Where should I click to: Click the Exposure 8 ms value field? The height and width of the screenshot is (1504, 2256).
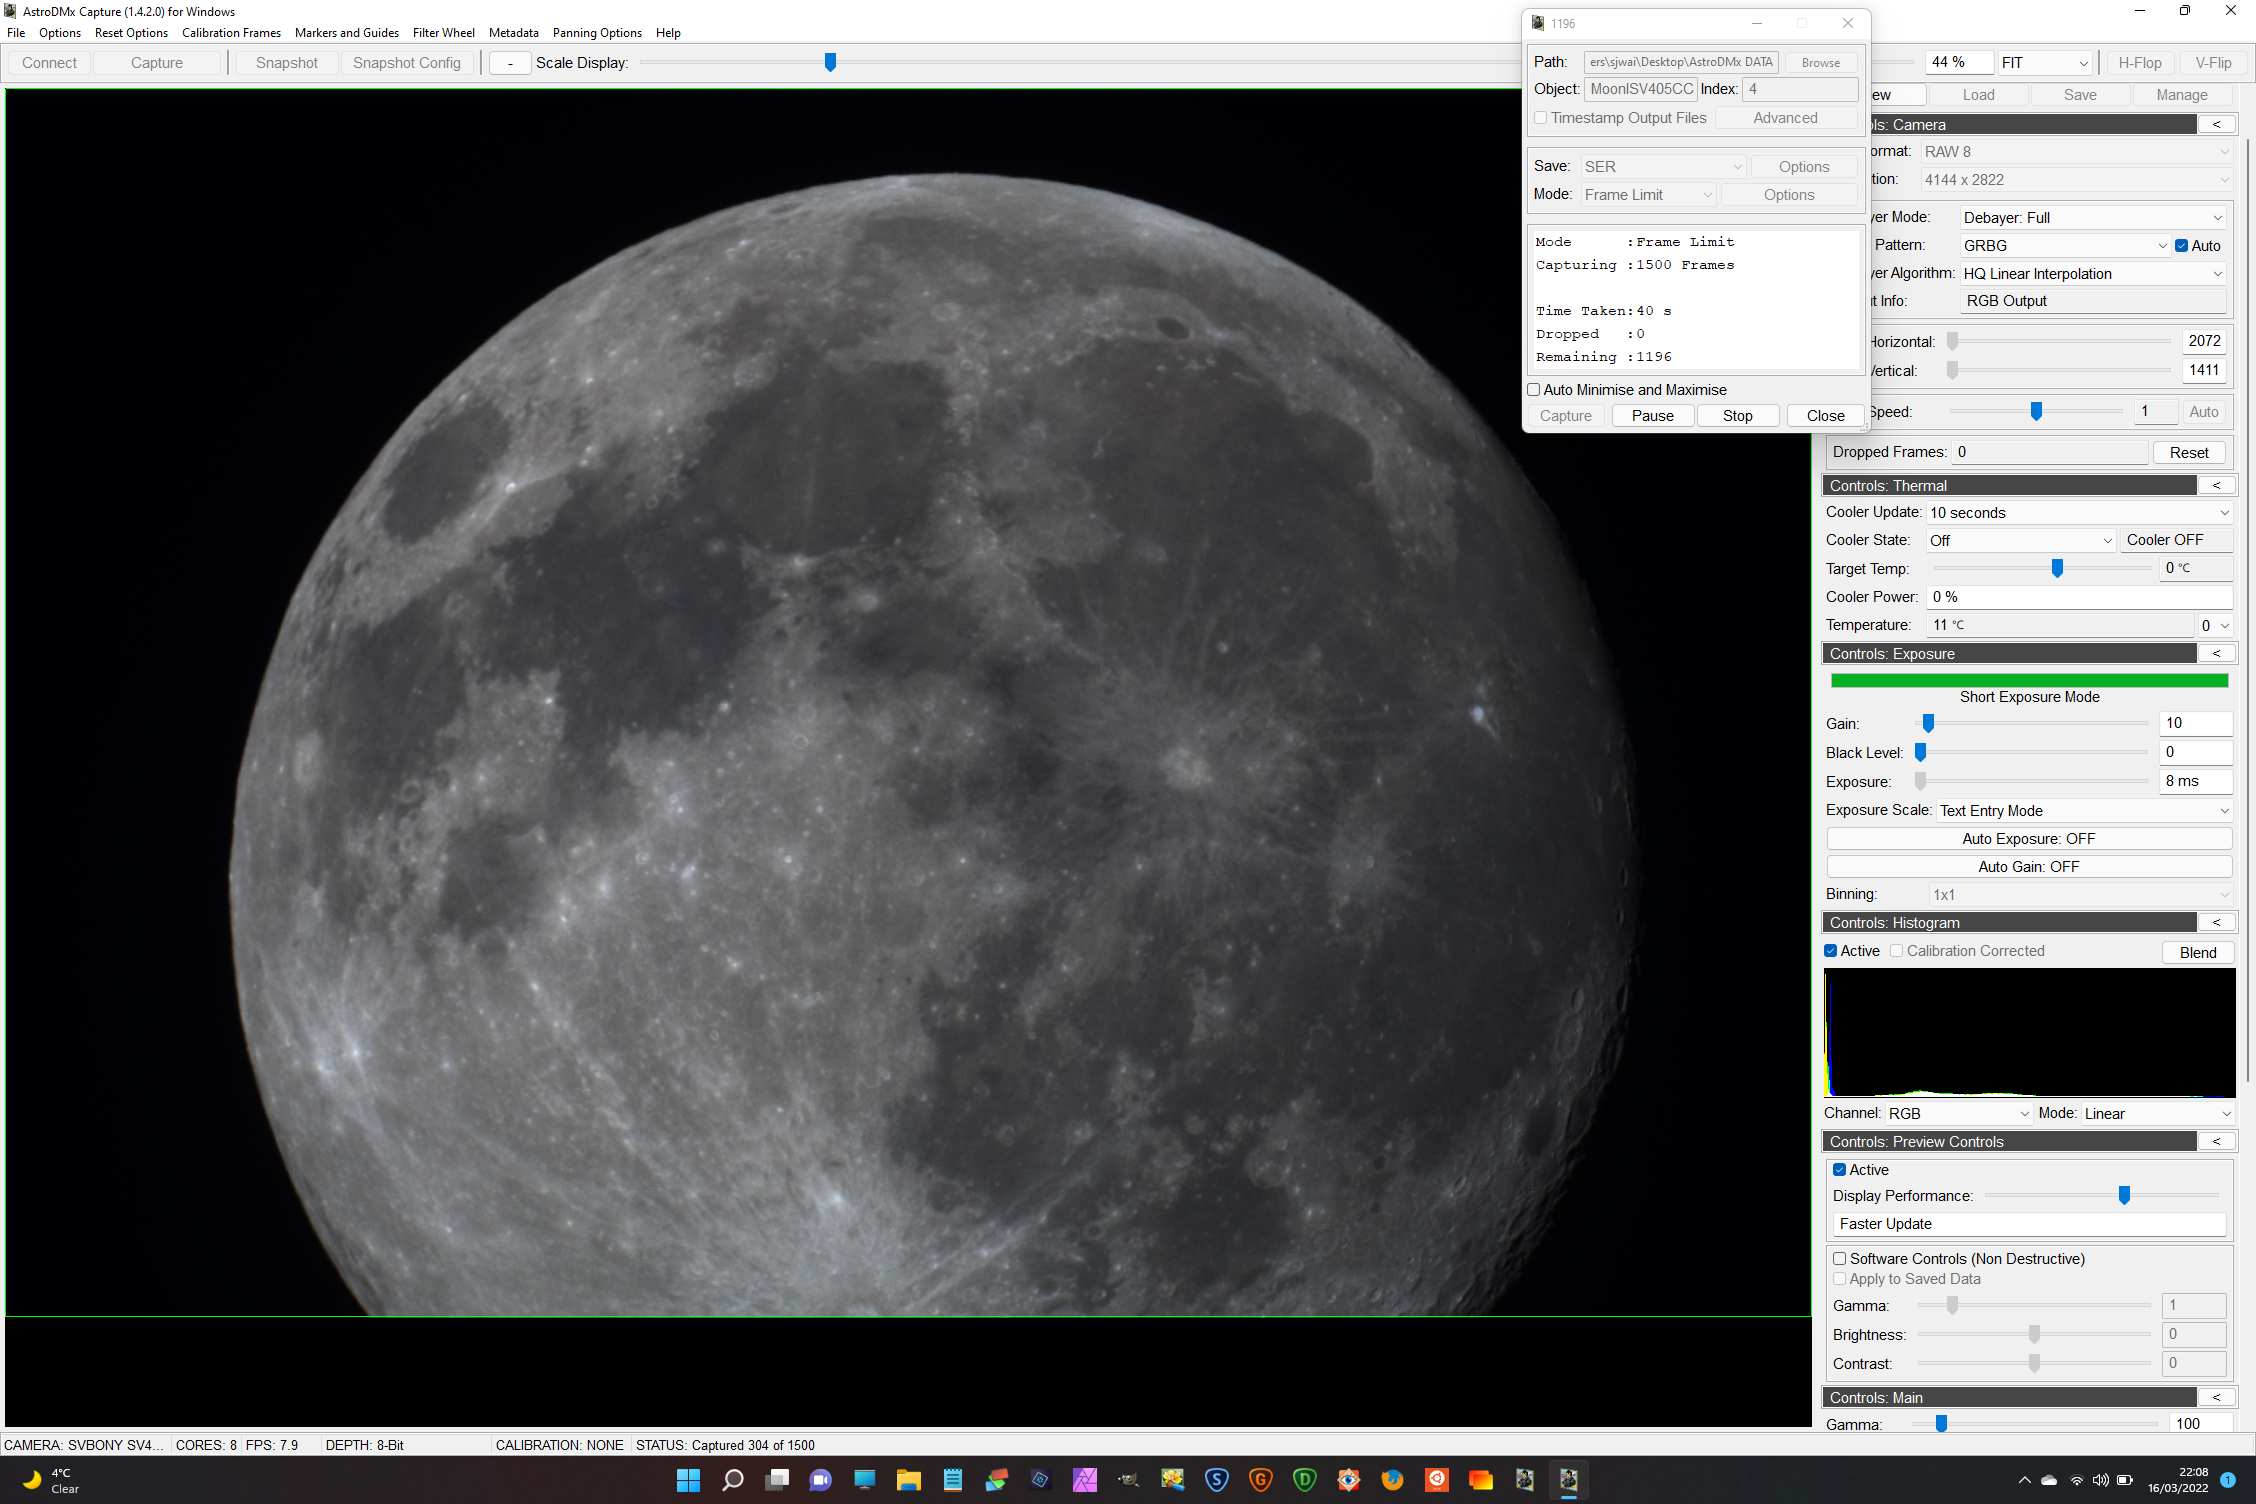pyautogui.click(x=2195, y=782)
